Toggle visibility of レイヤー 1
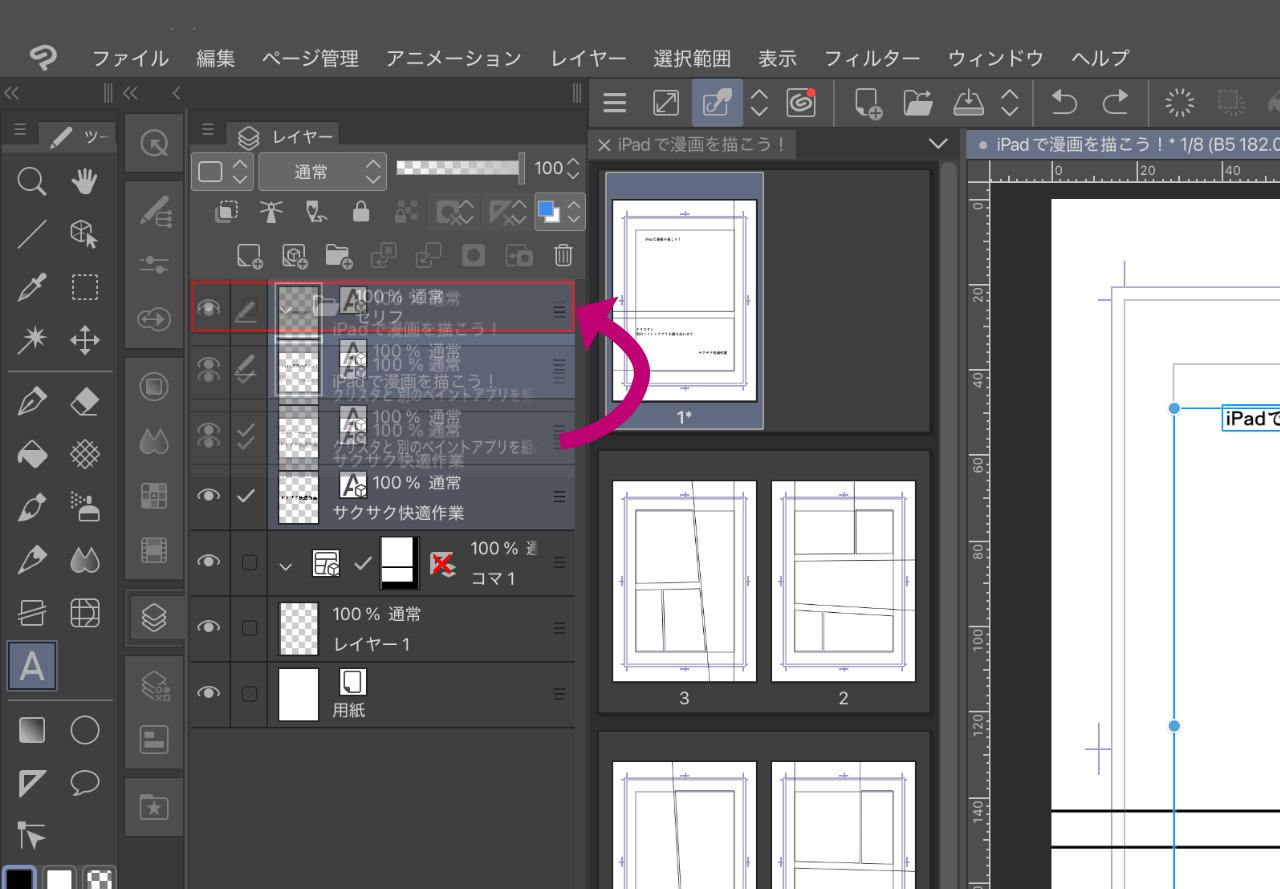This screenshot has height=889, width=1280. (208, 627)
